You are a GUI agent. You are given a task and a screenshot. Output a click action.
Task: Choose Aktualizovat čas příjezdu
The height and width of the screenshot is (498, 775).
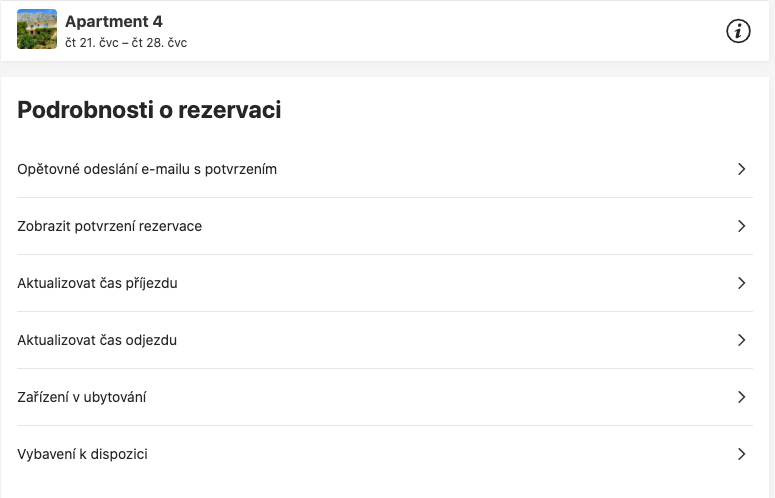98,283
